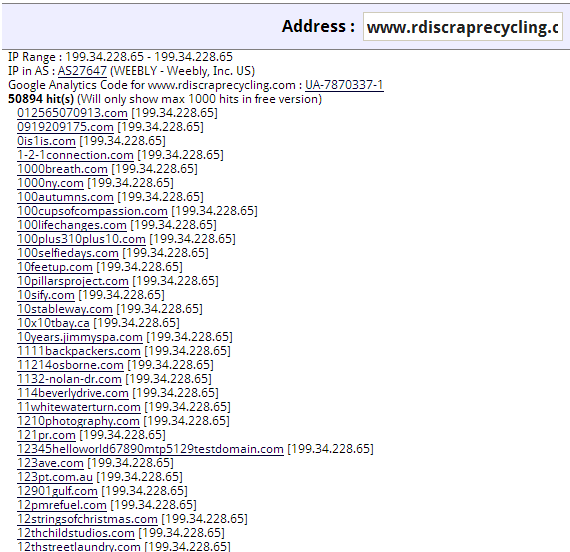The image size is (570, 552).
Task: Open the 100autumns.com link
Action: [65, 197]
